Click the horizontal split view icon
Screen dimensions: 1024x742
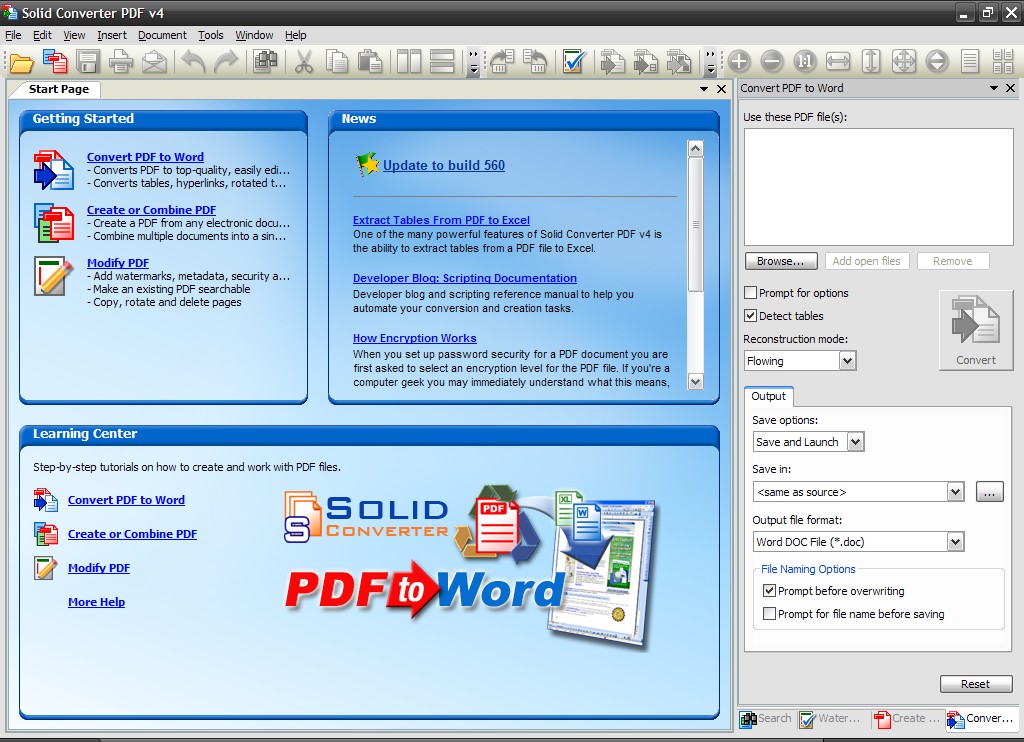[442, 62]
